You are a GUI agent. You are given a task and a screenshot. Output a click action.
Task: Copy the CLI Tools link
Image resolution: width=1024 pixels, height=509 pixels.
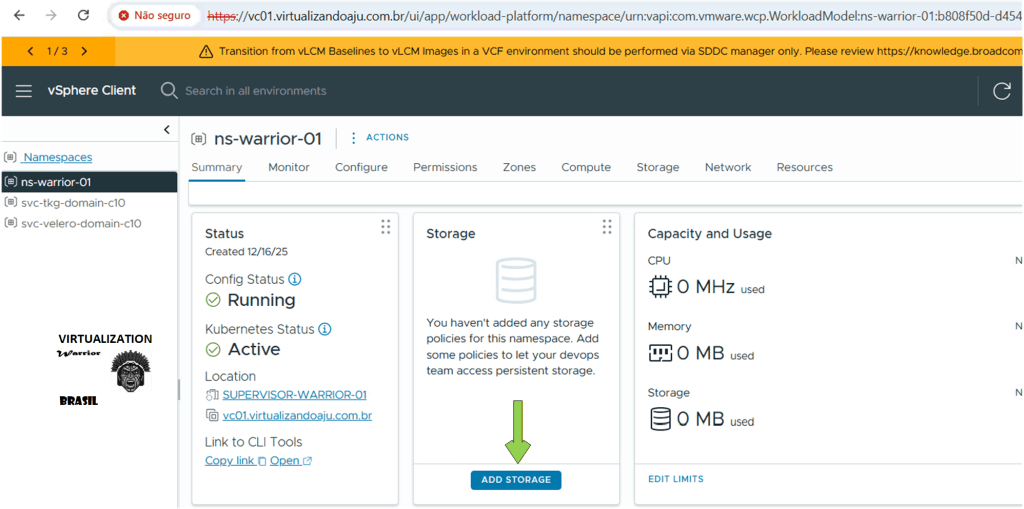(230, 461)
